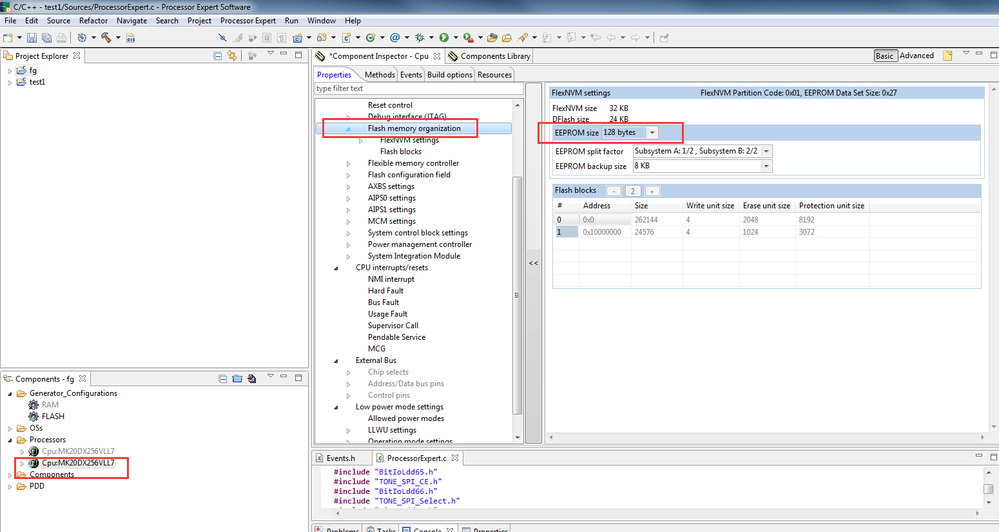The height and width of the screenshot is (532, 999).
Task: Click the plus button for Flash blocks
Action: tap(652, 191)
